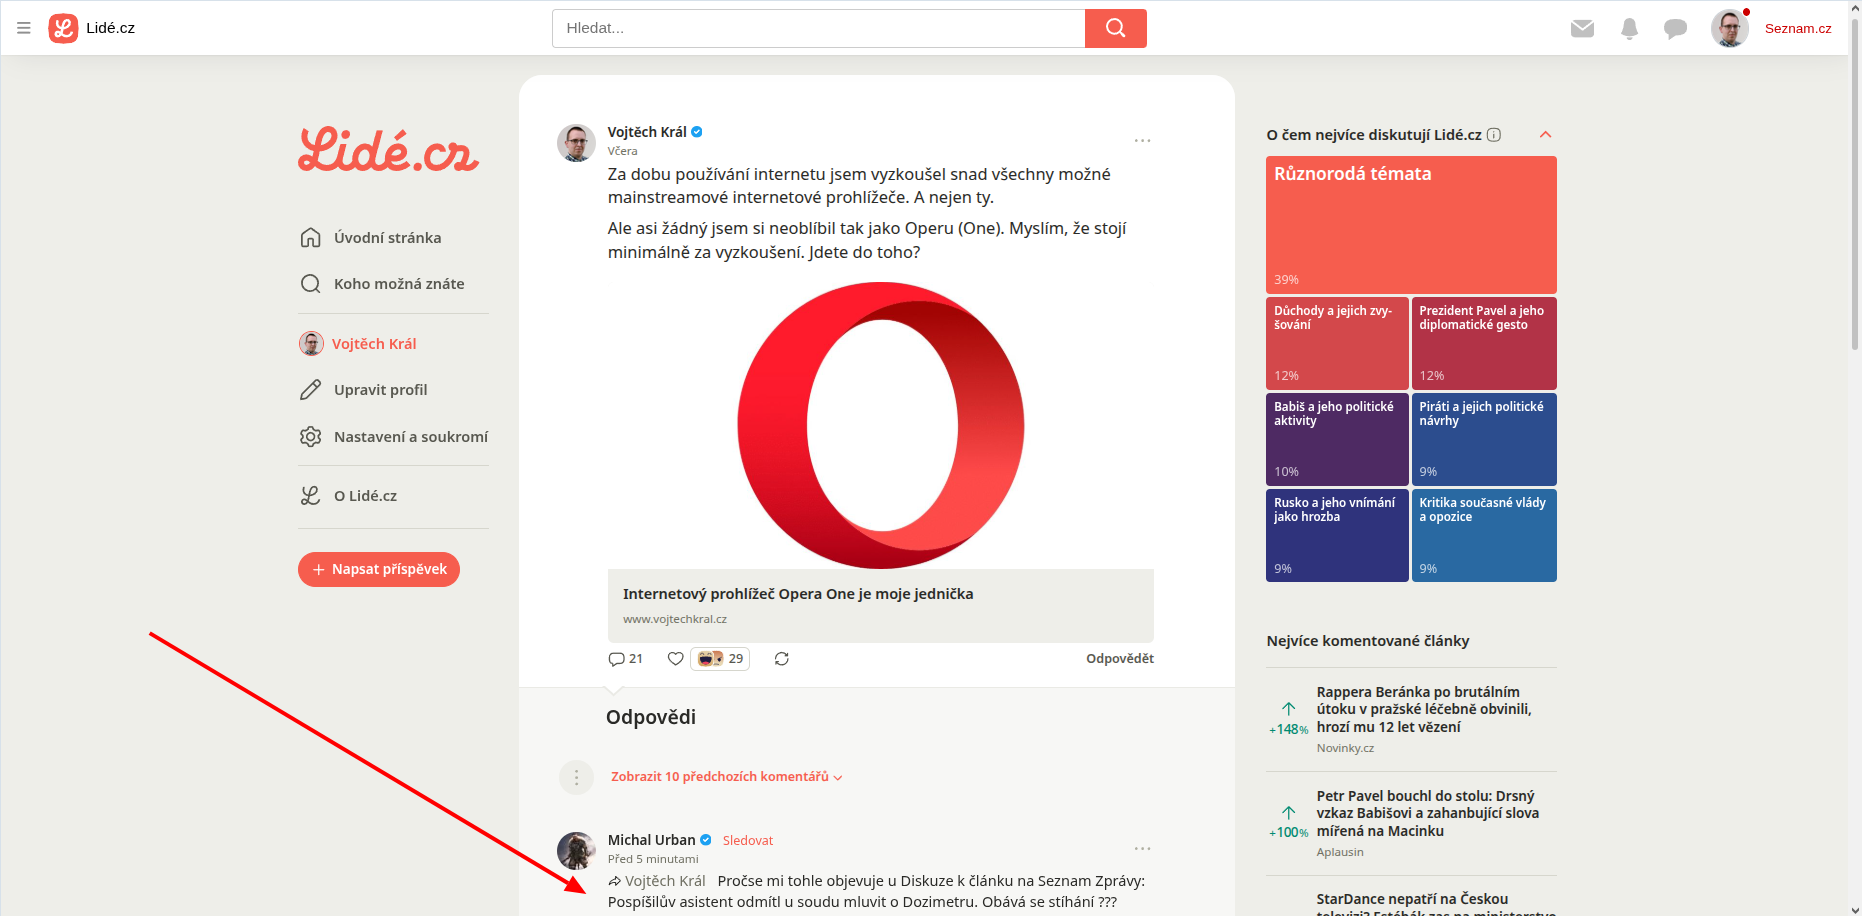
Task: Click the emoji reactions counter showing 29
Action: pos(720,659)
